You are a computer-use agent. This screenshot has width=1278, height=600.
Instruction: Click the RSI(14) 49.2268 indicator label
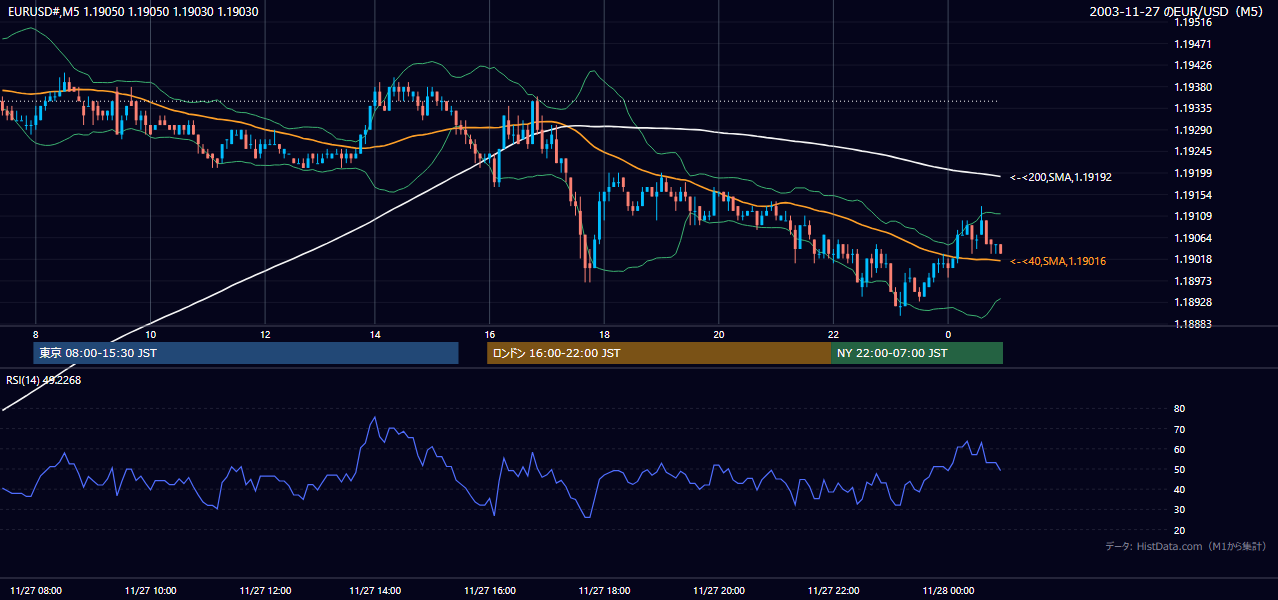[x=44, y=380]
